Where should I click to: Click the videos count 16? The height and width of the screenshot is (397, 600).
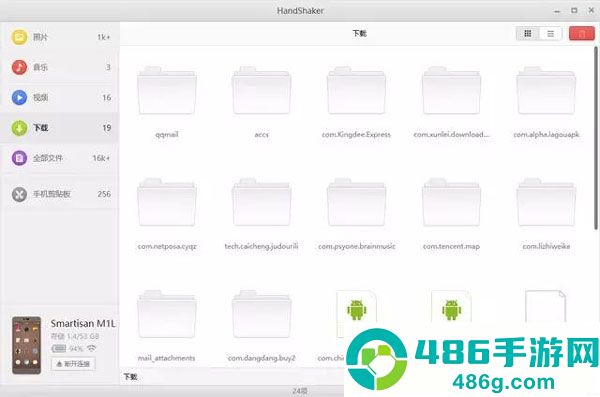(x=107, y=98)
